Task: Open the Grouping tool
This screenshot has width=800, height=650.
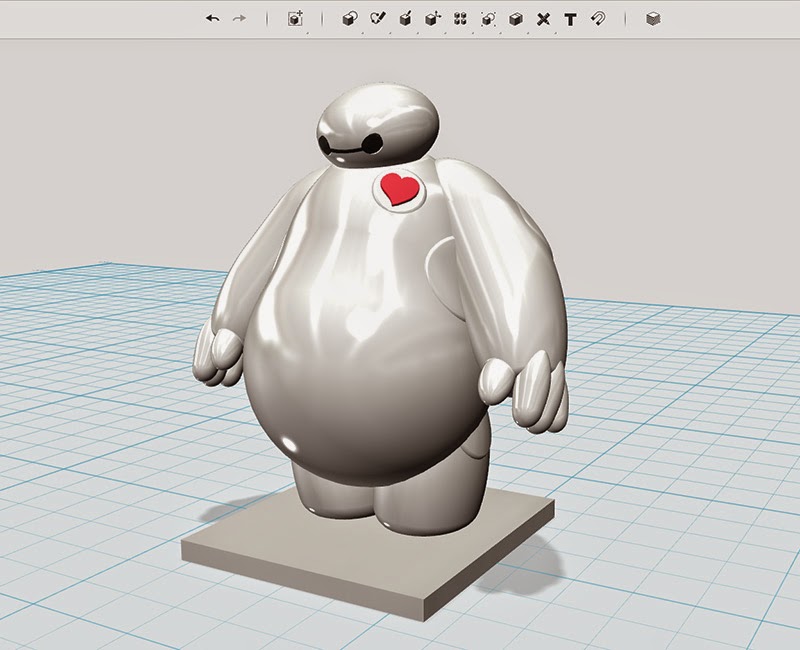Action: [x=488, y=19]
